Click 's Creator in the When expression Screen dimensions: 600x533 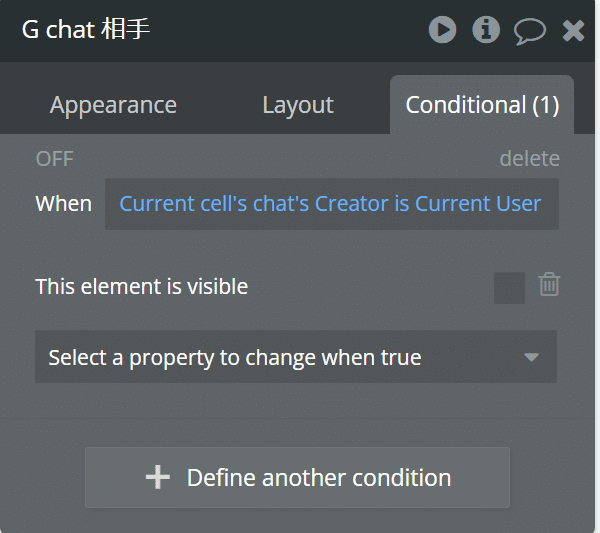[347, 204]
